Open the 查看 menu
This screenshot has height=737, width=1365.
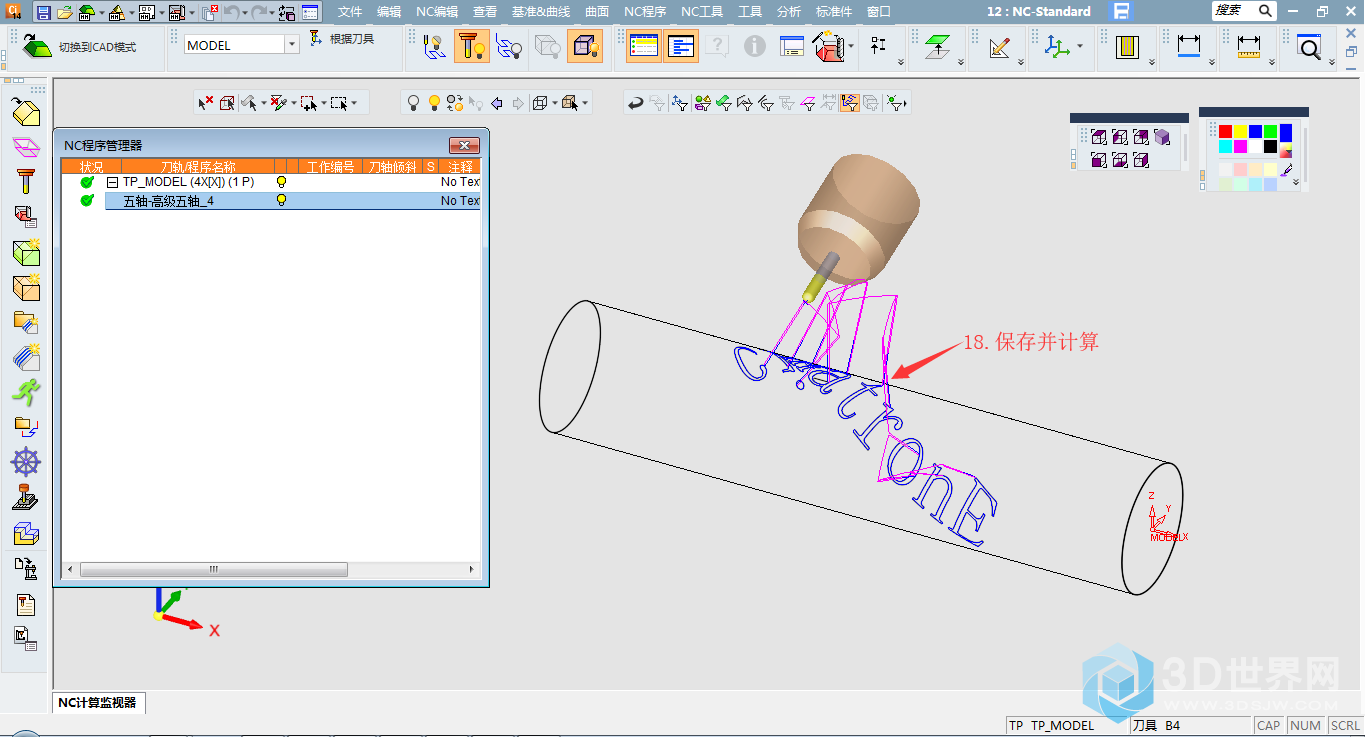point(485,12)
